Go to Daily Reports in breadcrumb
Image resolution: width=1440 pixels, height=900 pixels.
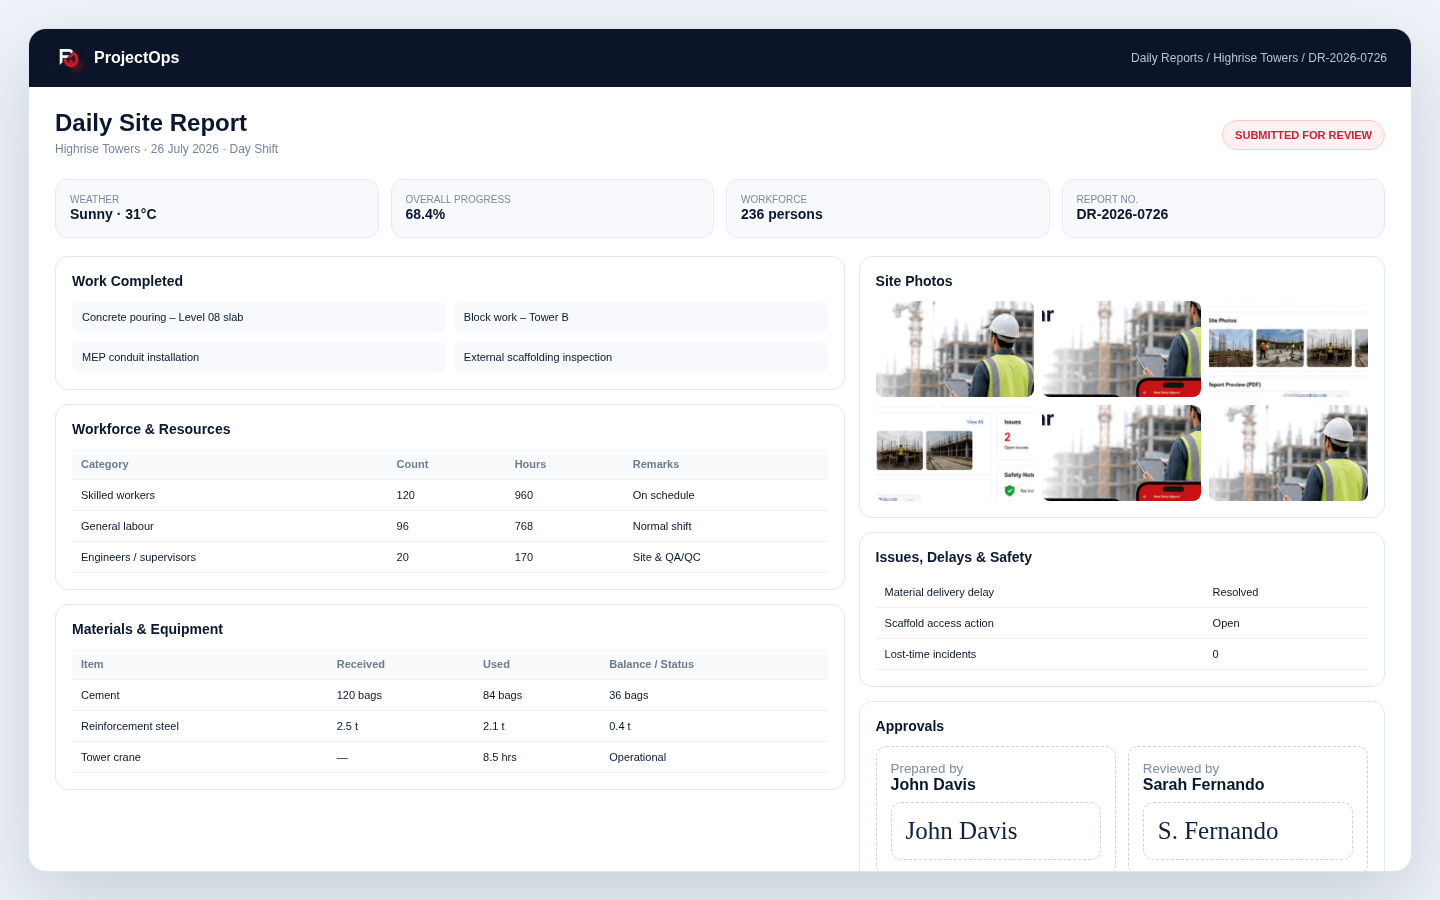coord(1166,58)
